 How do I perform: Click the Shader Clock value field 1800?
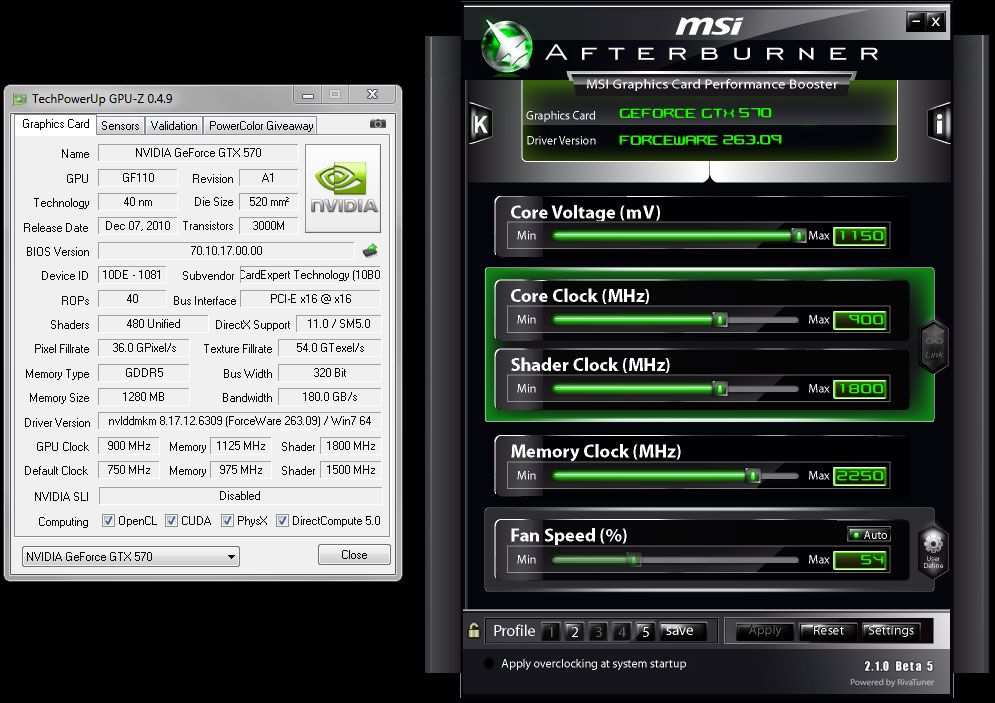coord(860,389)
